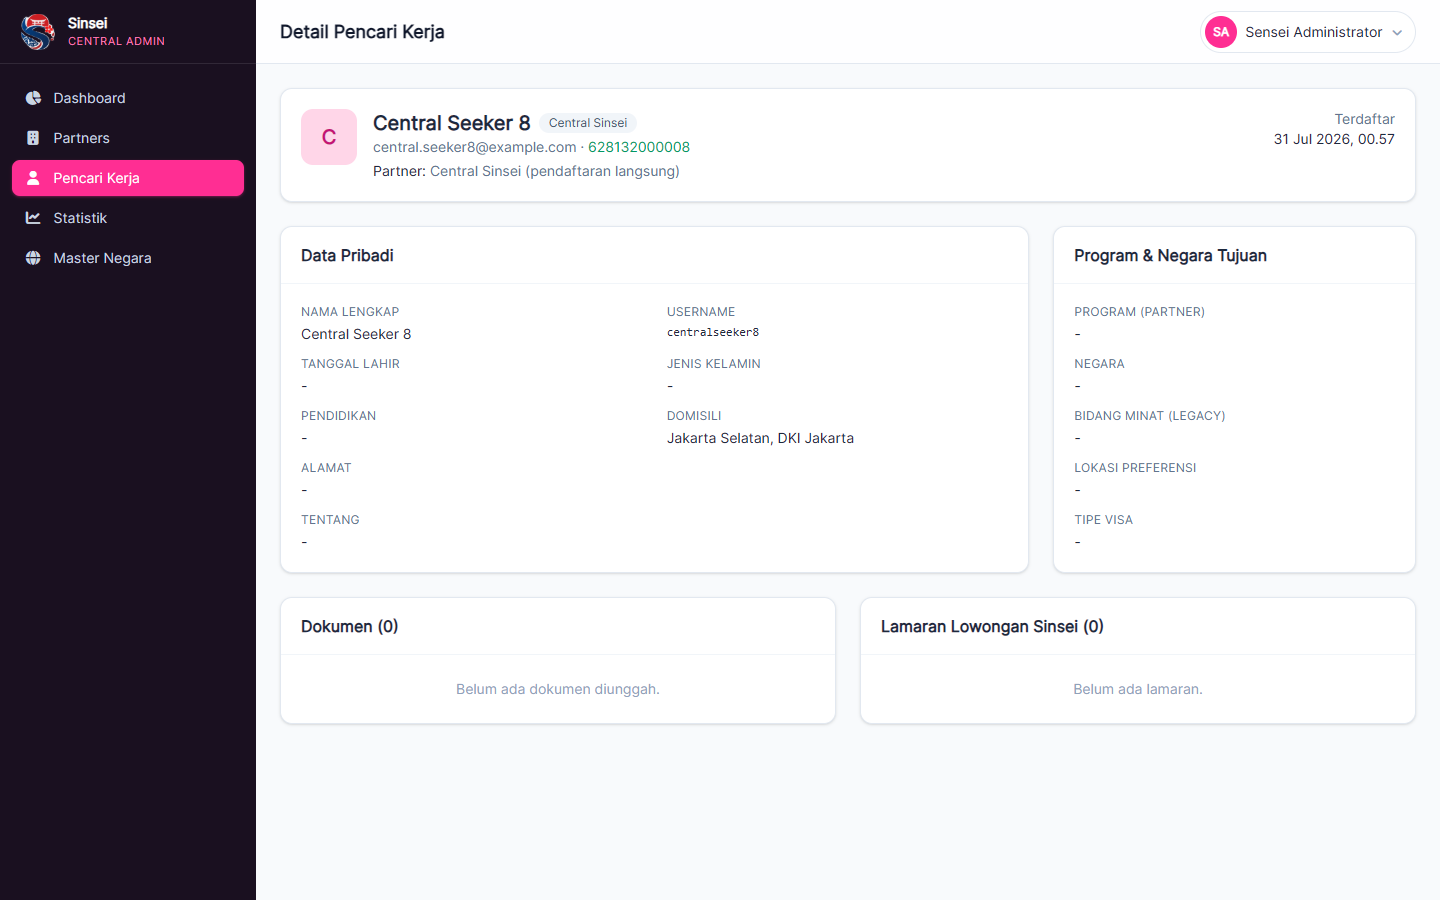The height and width of the screenshot is (900, 1440).
Task: Click the TIPE VISA field label
Action: pyautogui.click(x=1103, y=520)
